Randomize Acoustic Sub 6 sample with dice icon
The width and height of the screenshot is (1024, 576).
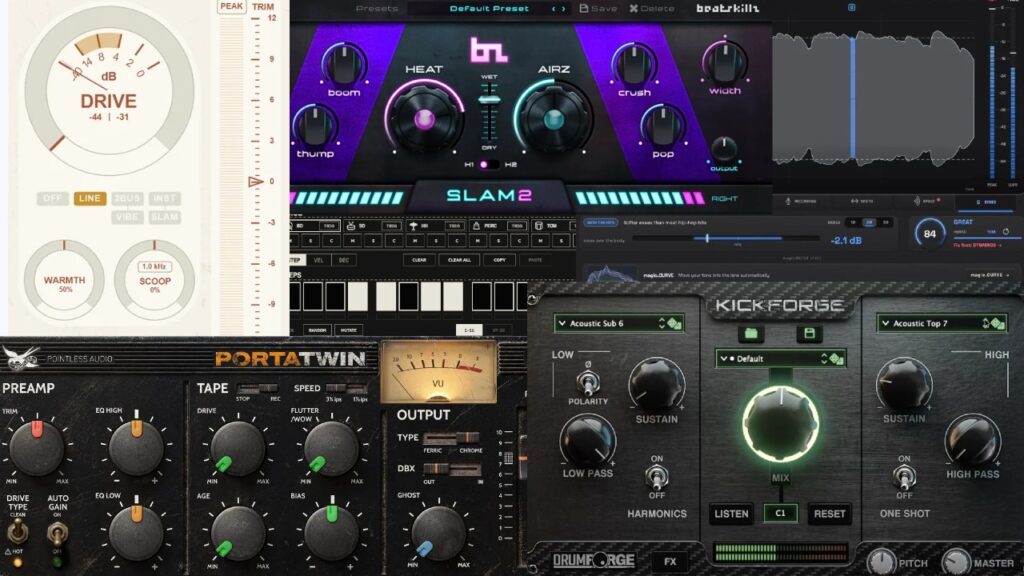[x=675, y=323]
